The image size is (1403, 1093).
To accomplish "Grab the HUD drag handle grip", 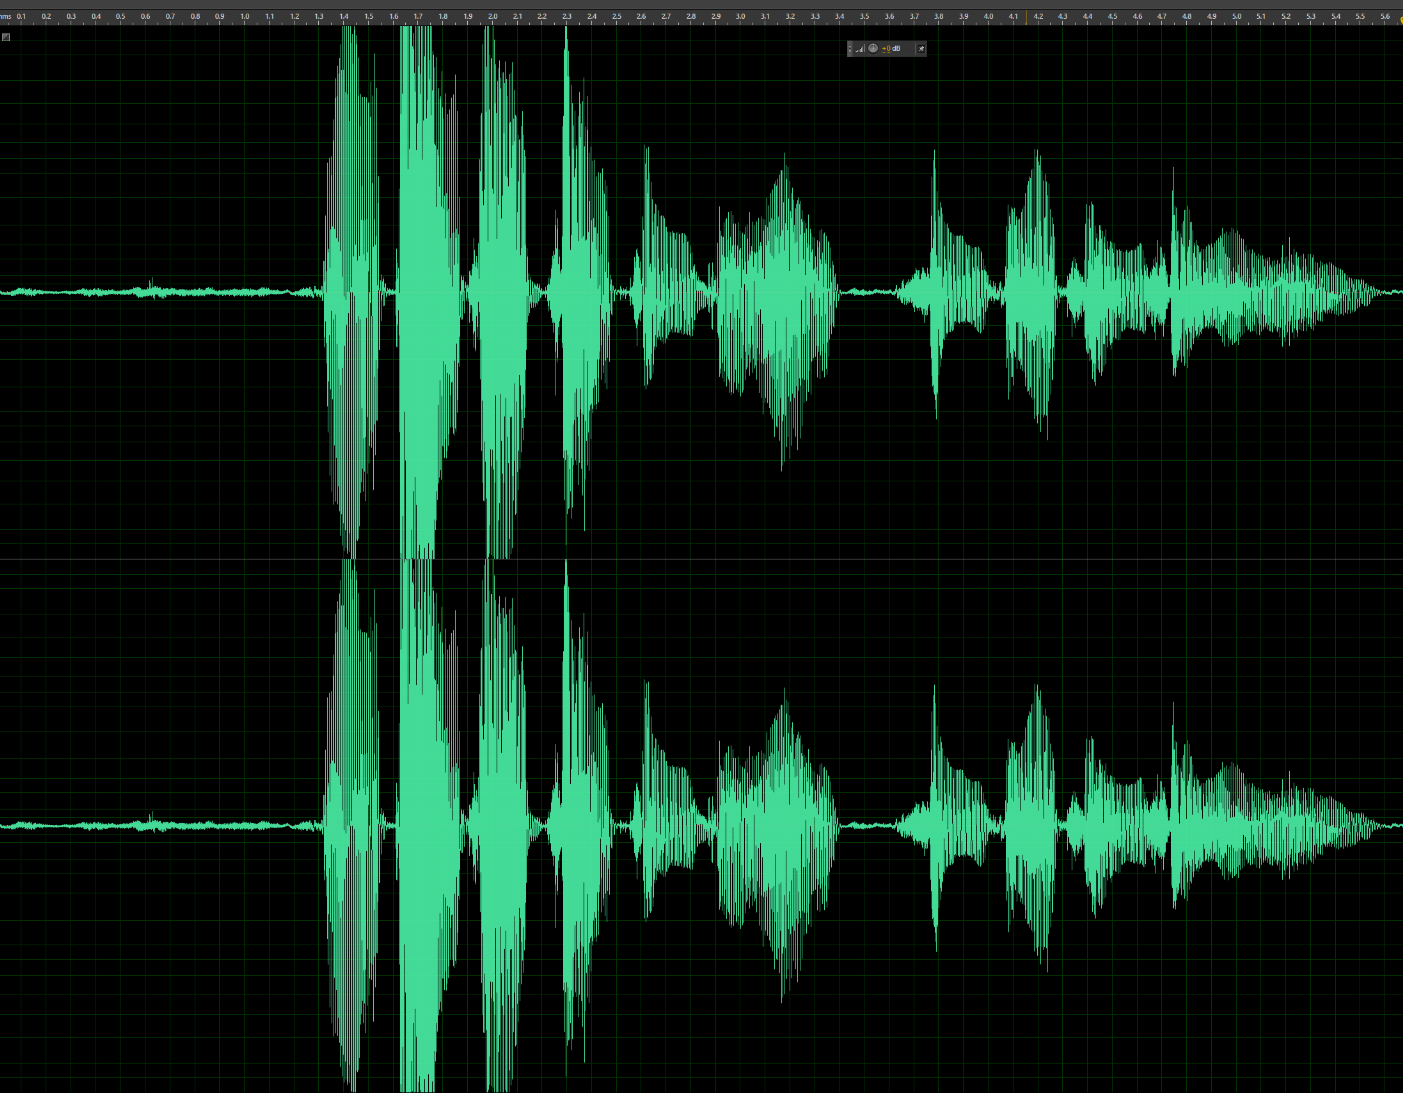I will [850, 48].
